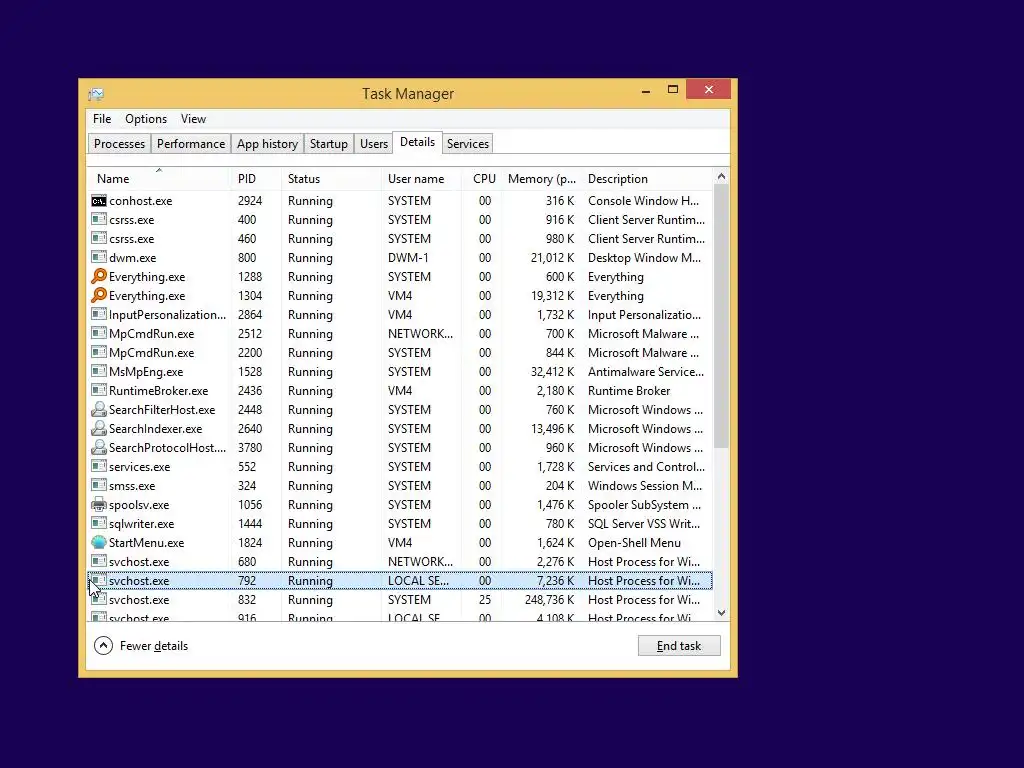Open the Options menu

click(146, 119)
